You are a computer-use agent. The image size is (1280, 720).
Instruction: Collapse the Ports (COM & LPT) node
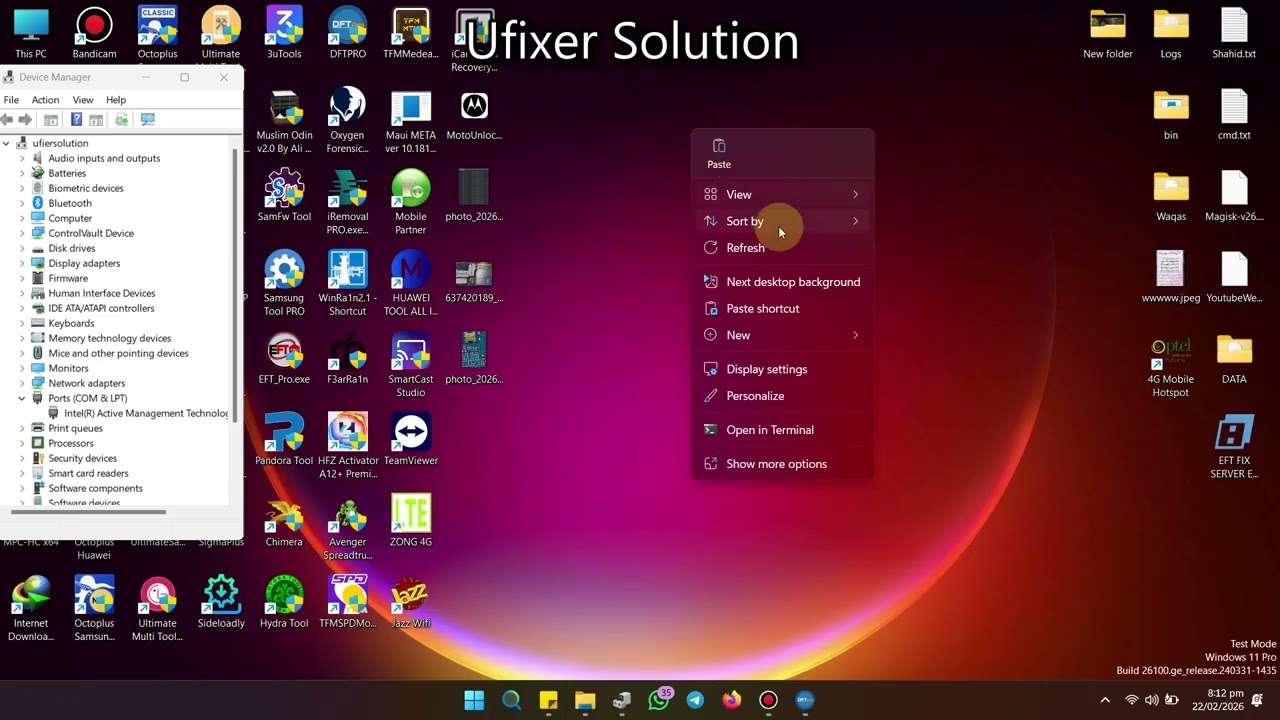[22, 398]
